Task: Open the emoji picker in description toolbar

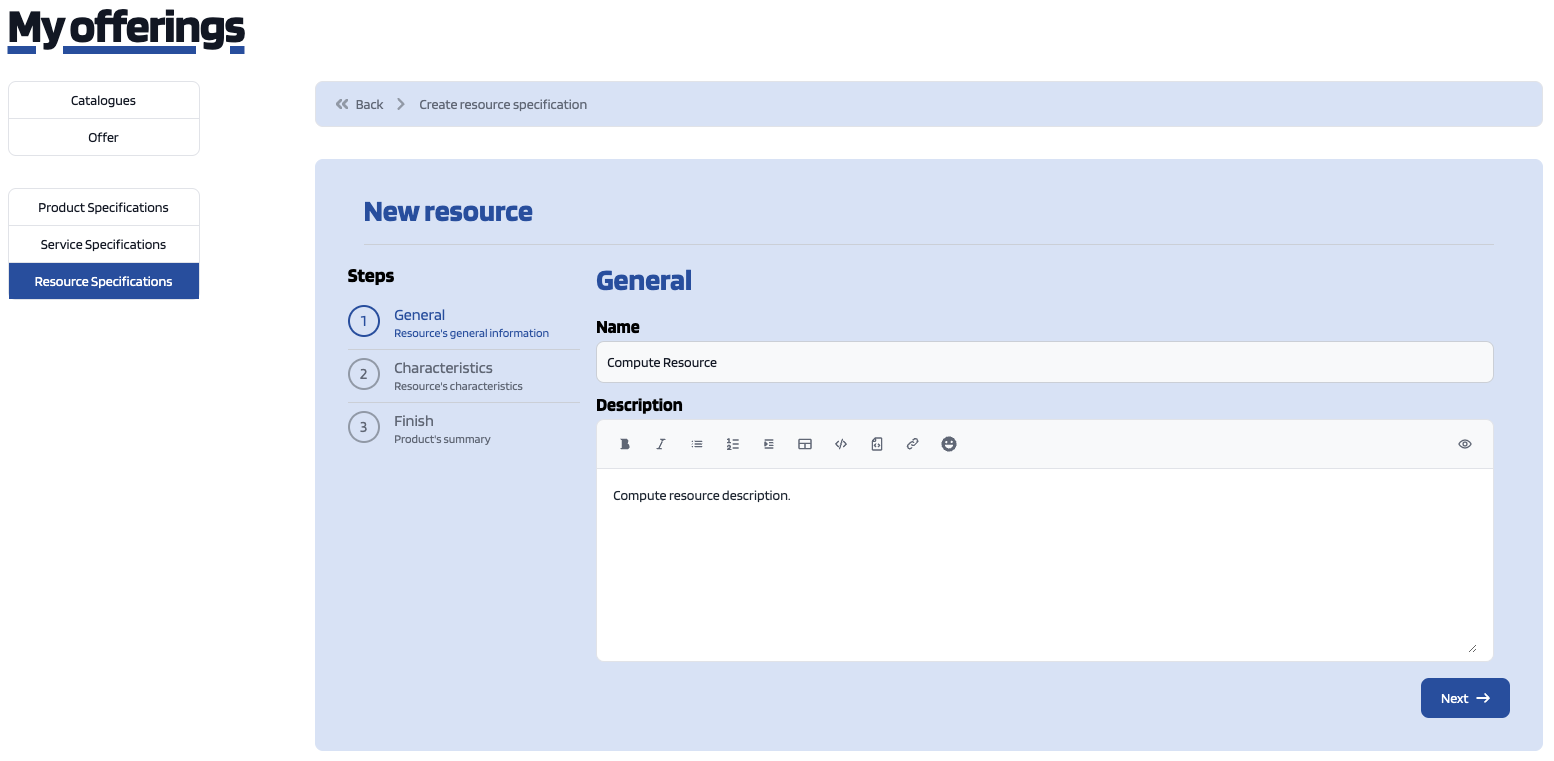Action: 949,444
